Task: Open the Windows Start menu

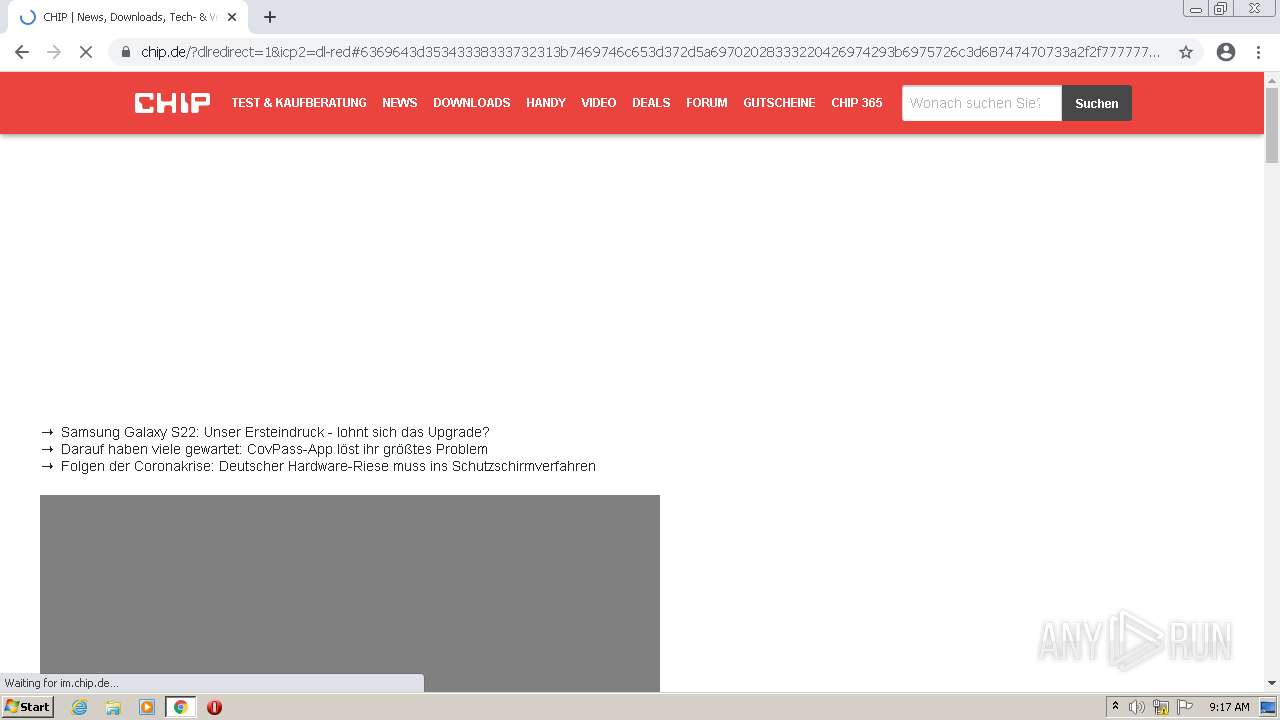Action: [x=27, y=706]
